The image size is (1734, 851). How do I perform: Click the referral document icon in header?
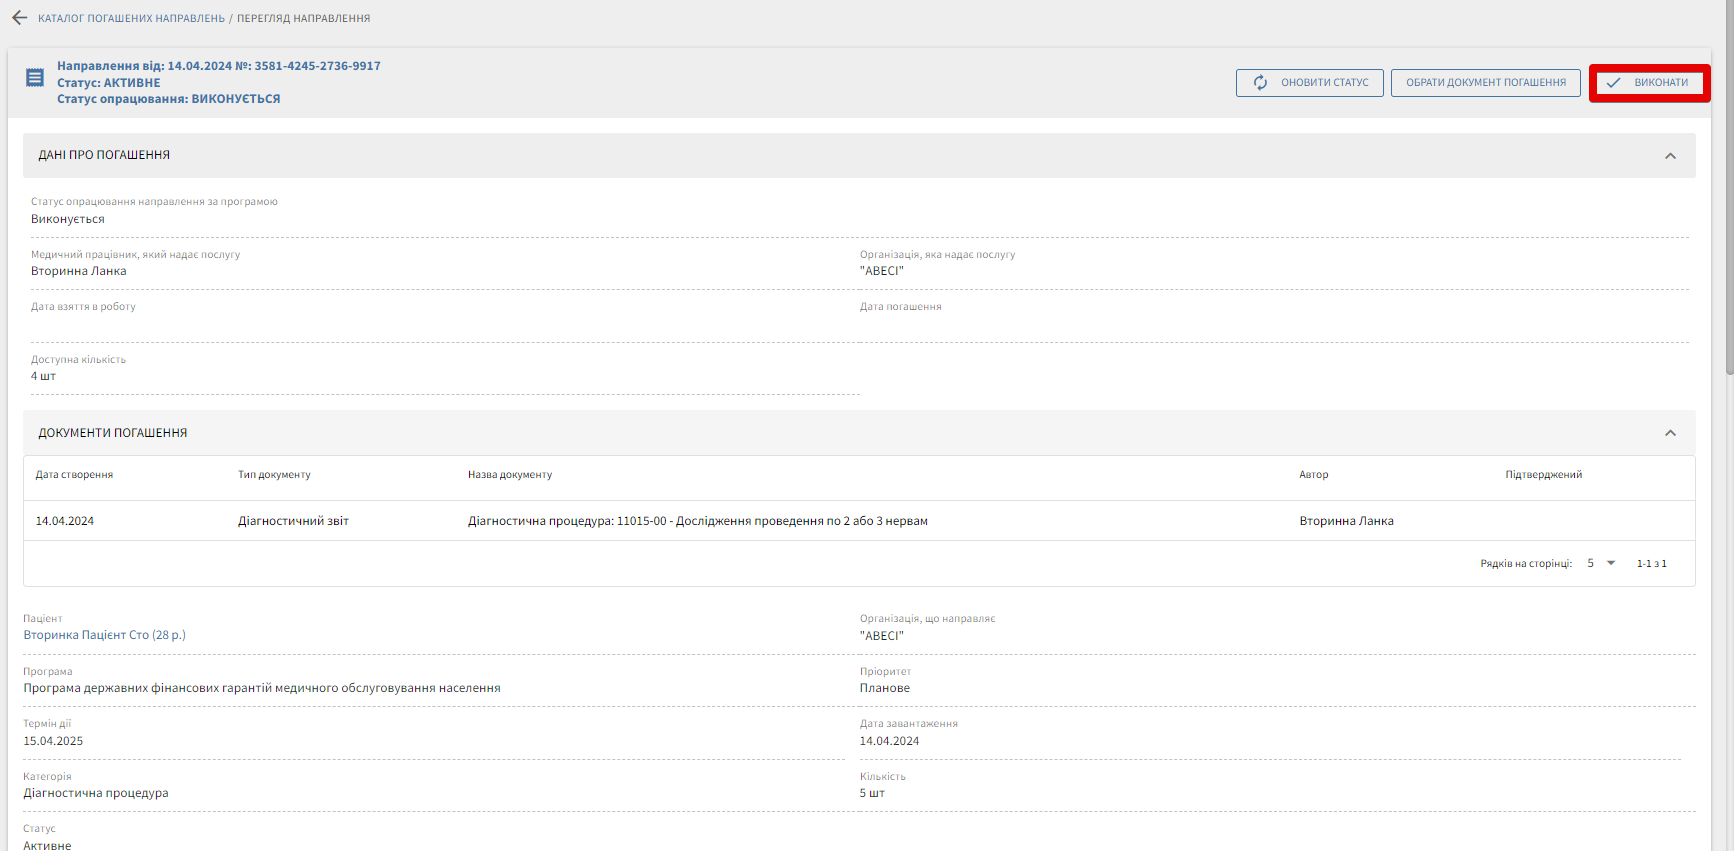tap(35, 78)
